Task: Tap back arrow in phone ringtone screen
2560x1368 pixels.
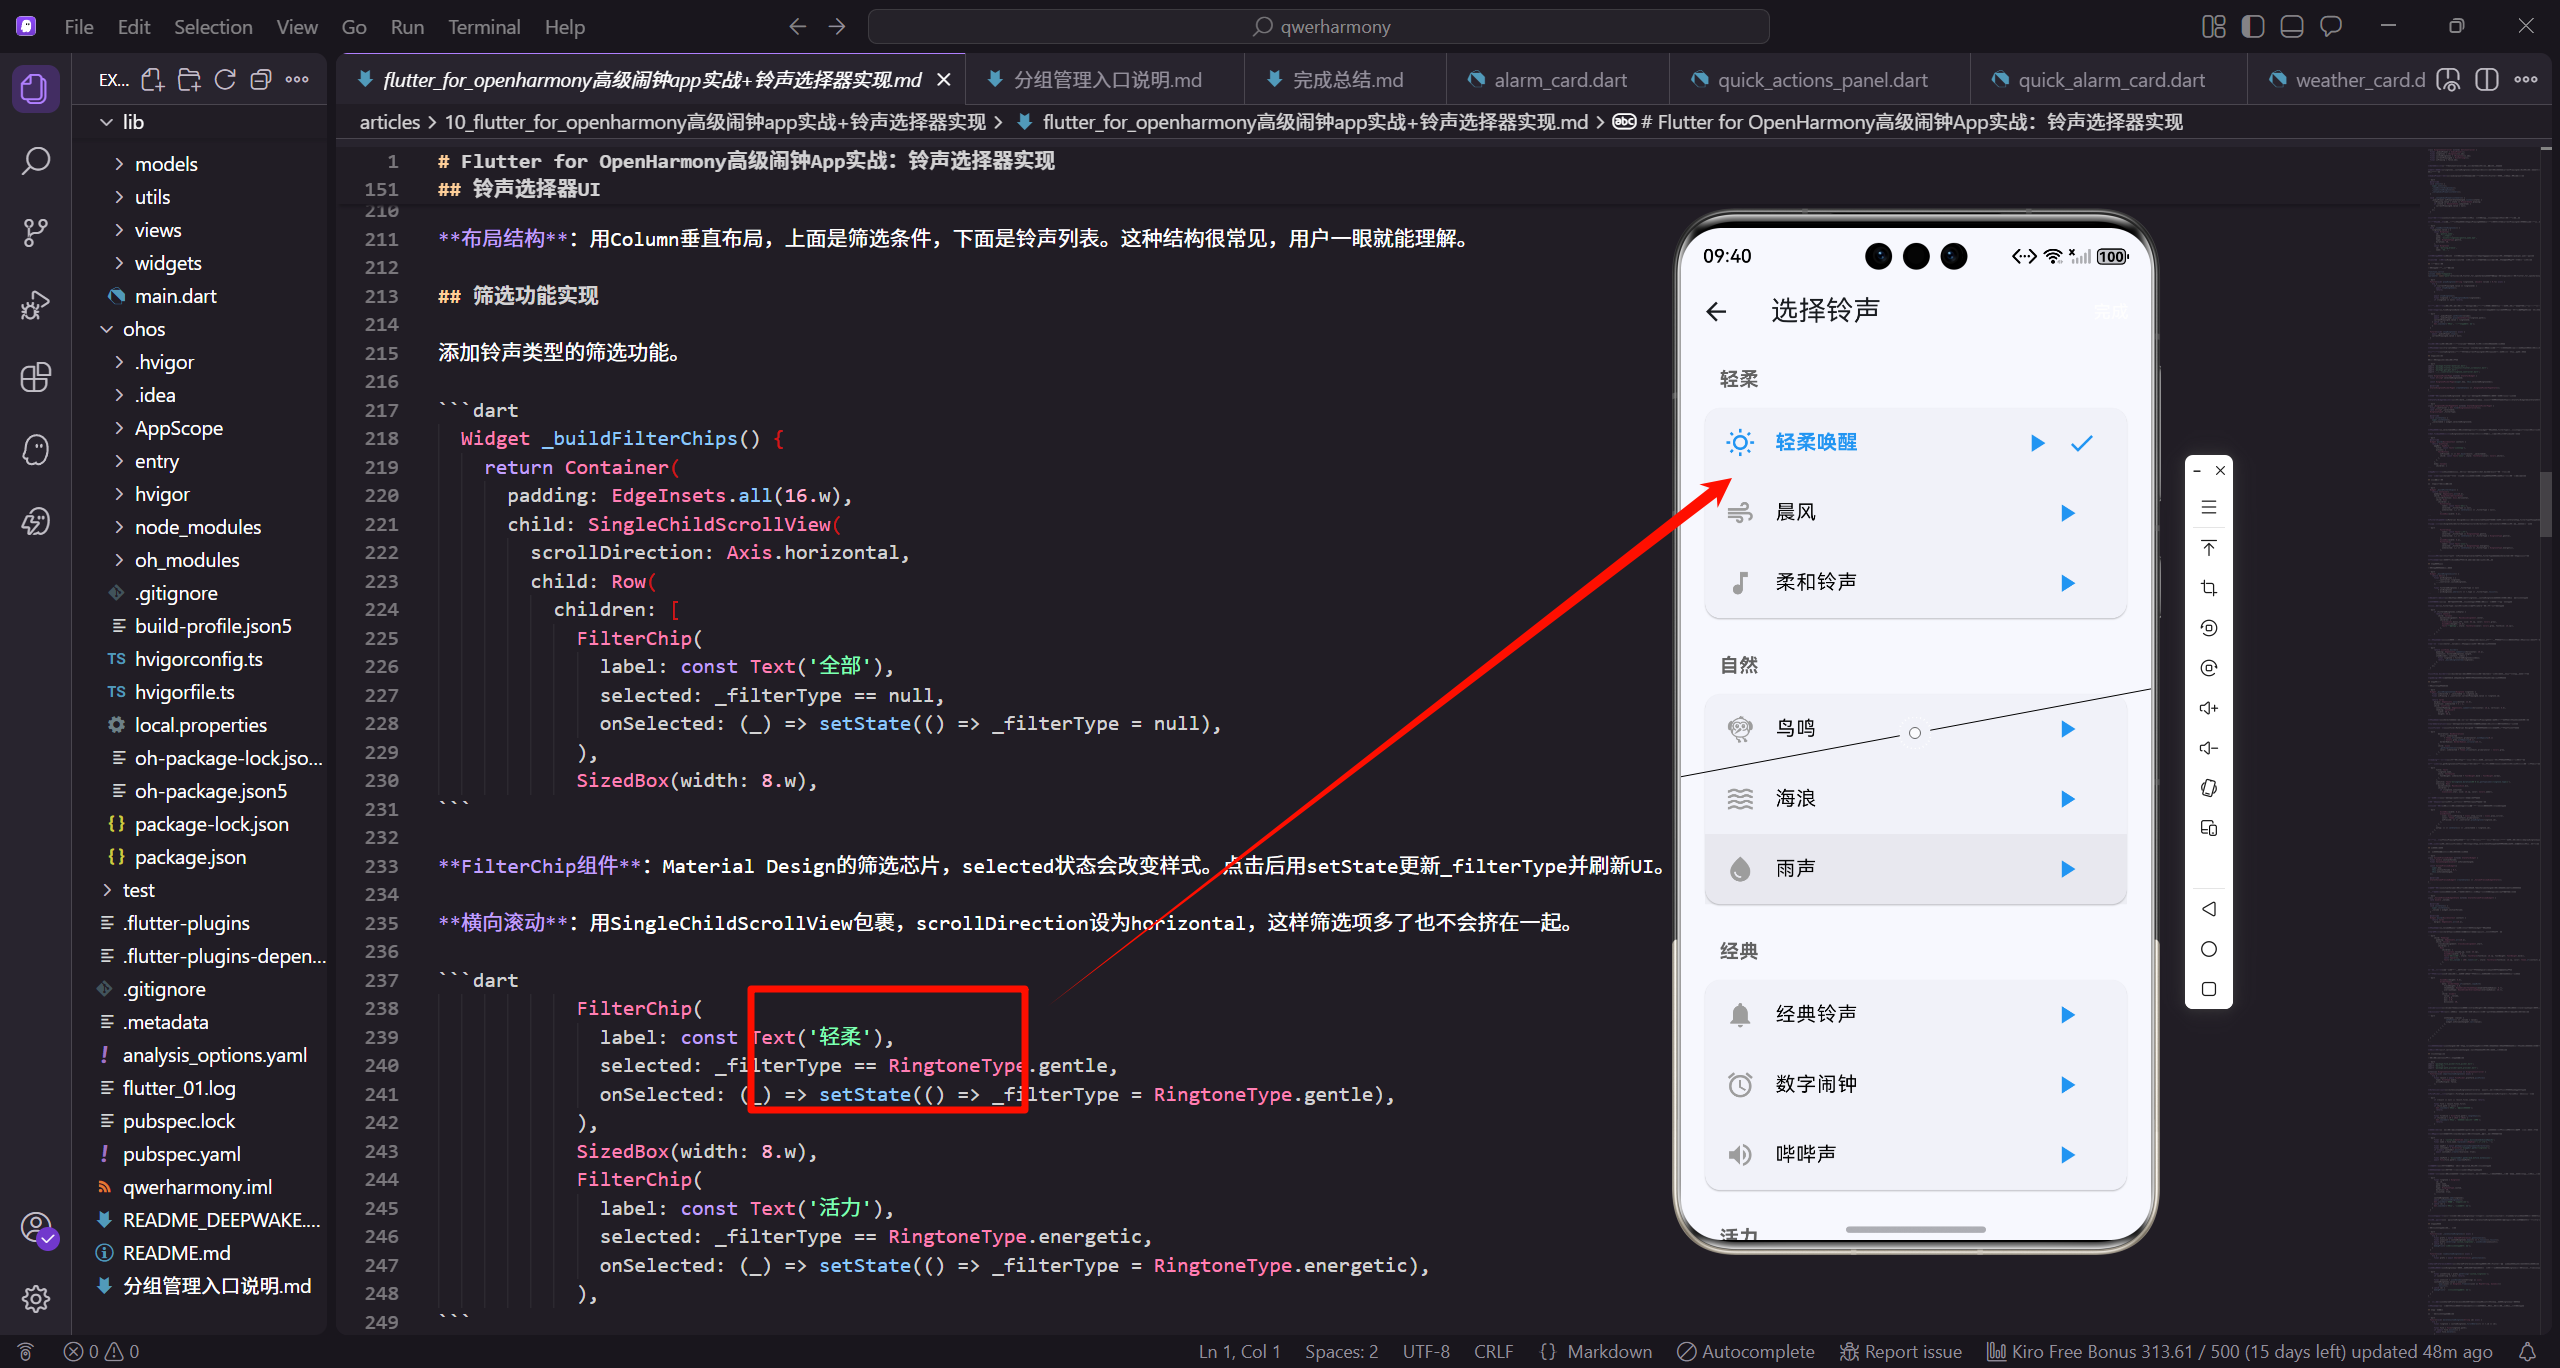Action: (1716, 312)
